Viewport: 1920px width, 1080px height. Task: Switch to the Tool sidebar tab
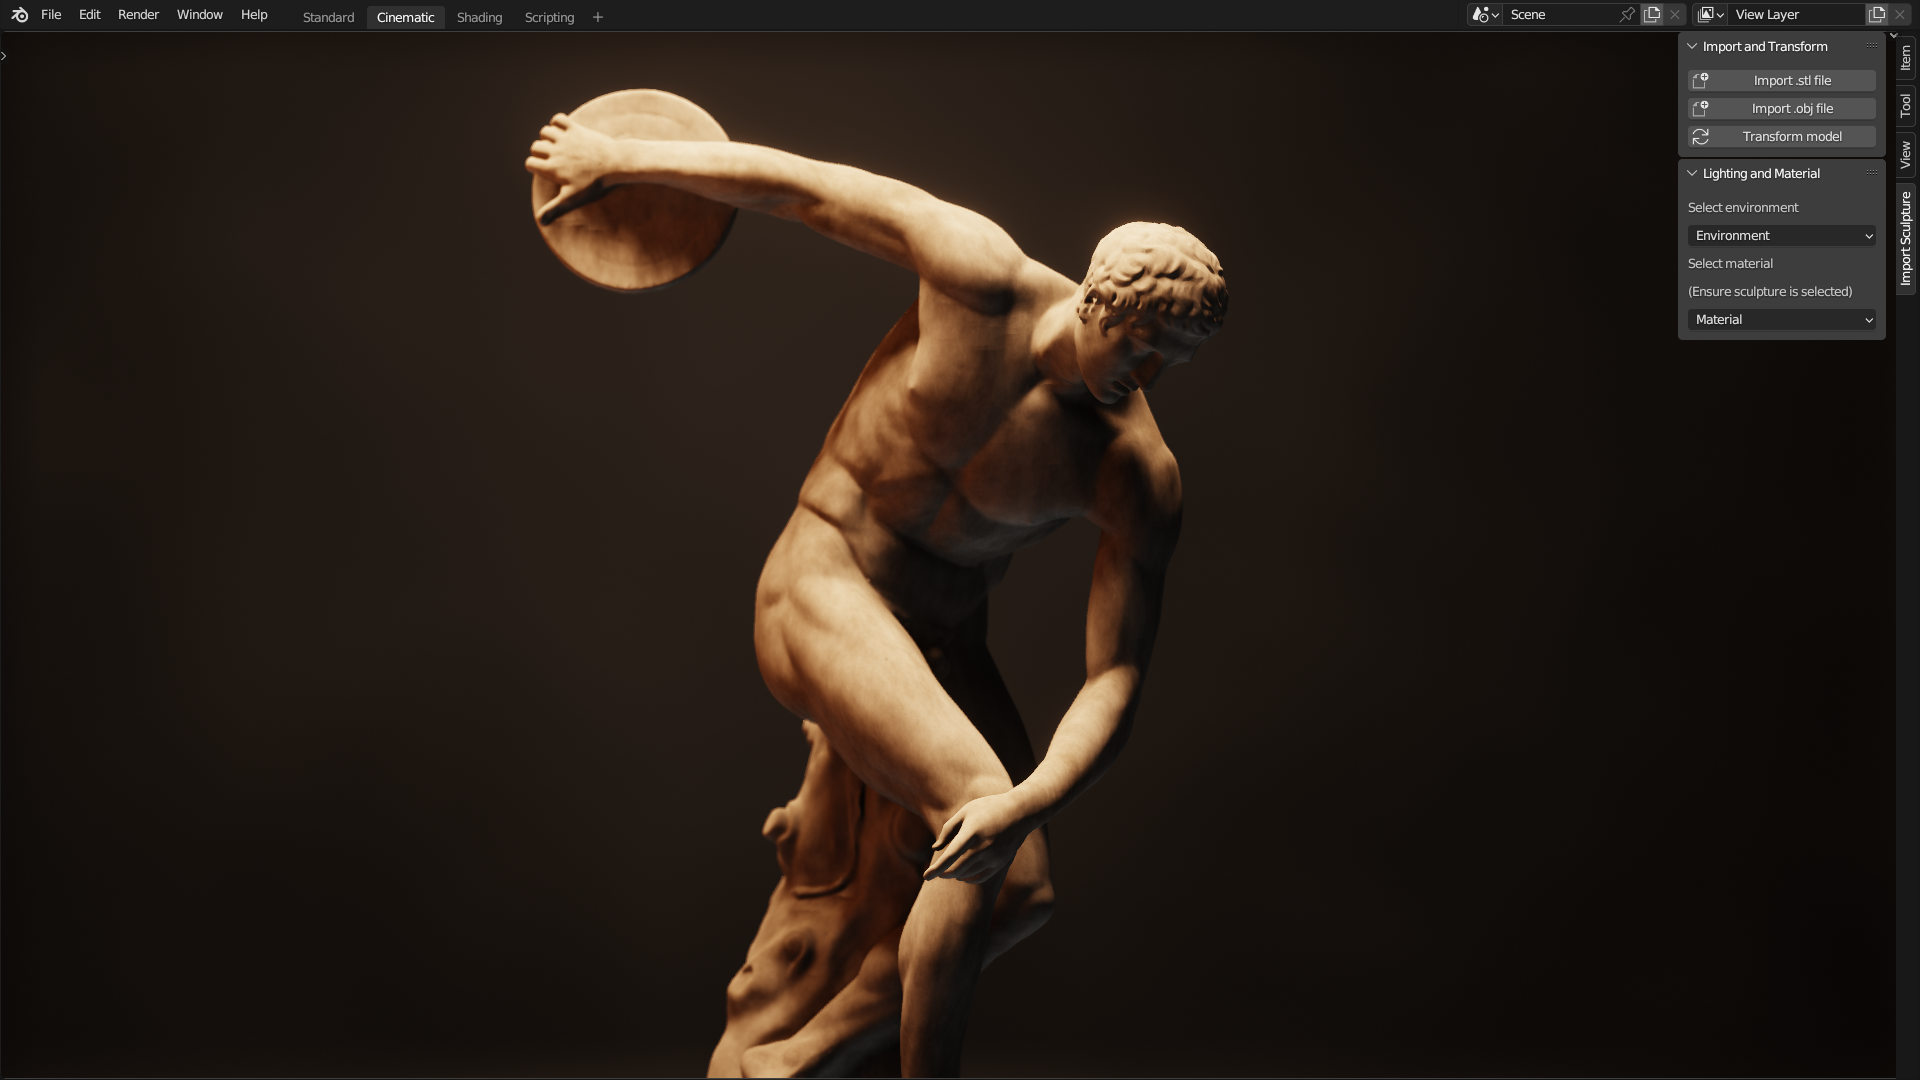1906,105
